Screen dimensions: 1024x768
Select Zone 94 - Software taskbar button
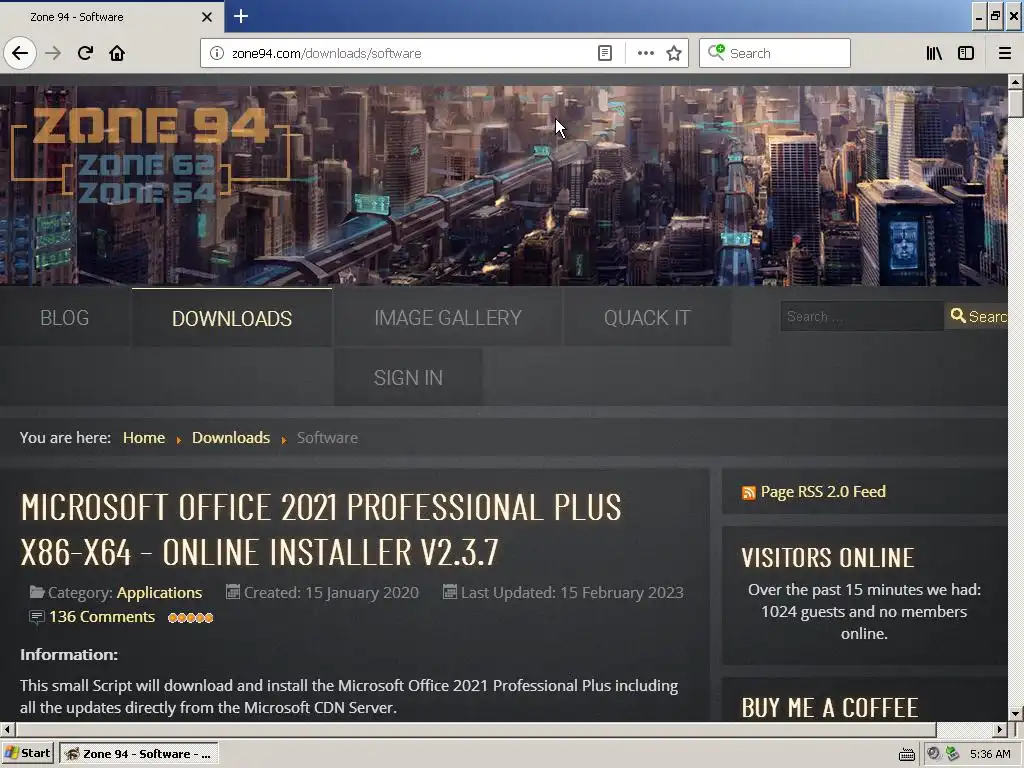pyautogui.click(x=139, y=753)
